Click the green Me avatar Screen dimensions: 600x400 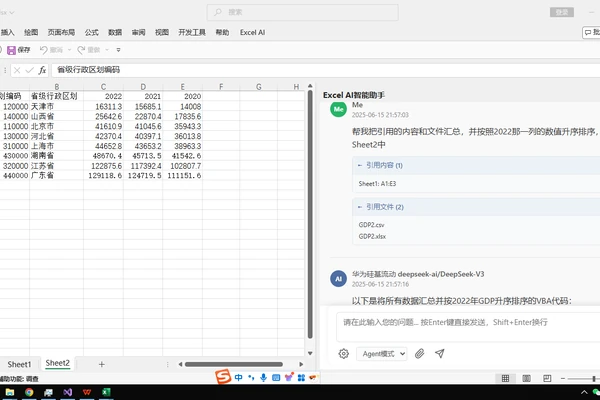(339, 109)
